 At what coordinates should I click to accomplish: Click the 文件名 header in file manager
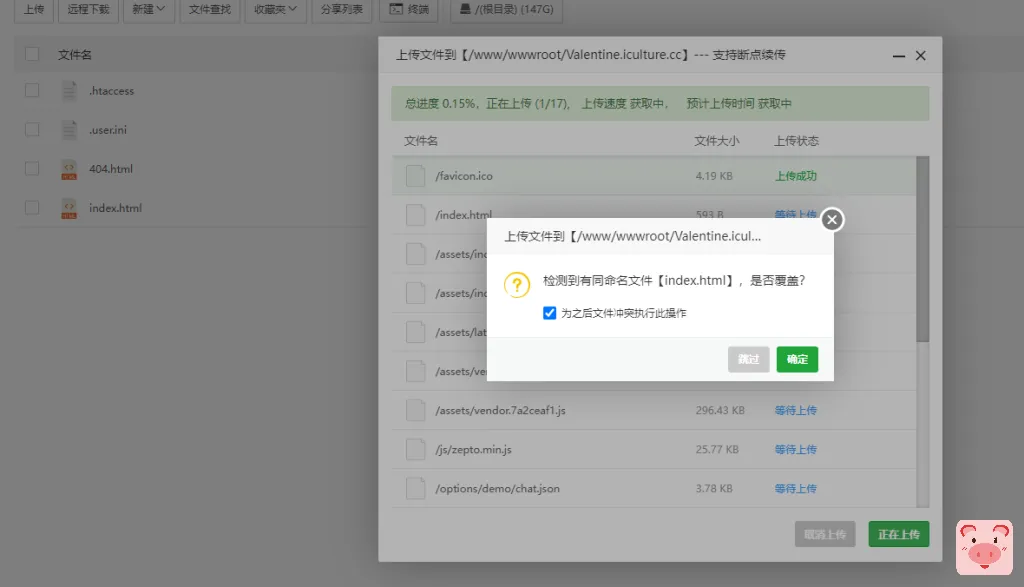(x=74, y=55)
